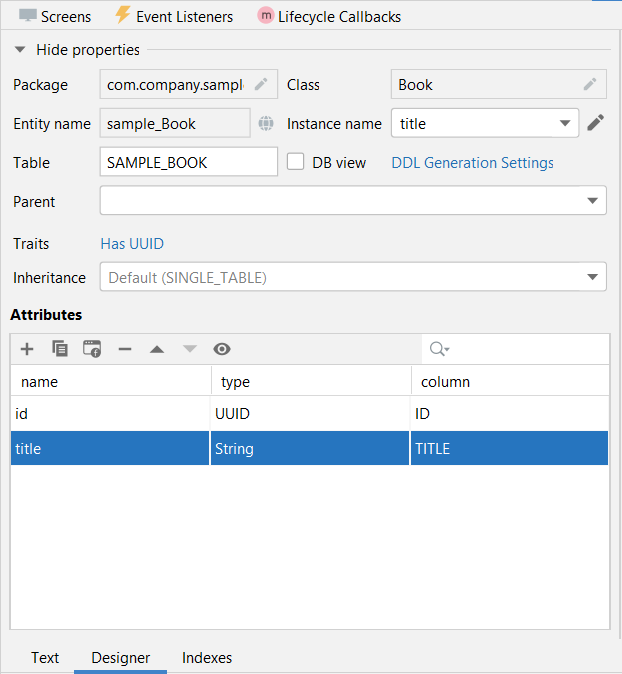622x674 pixels.
Task: Click the Event Listeners lightning icon
Action: (x=123, y=14)
